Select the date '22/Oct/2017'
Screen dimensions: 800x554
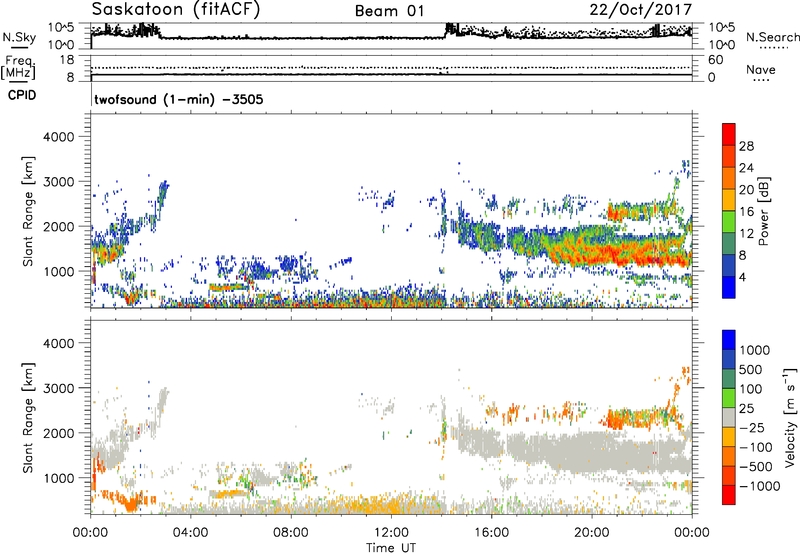641,10
